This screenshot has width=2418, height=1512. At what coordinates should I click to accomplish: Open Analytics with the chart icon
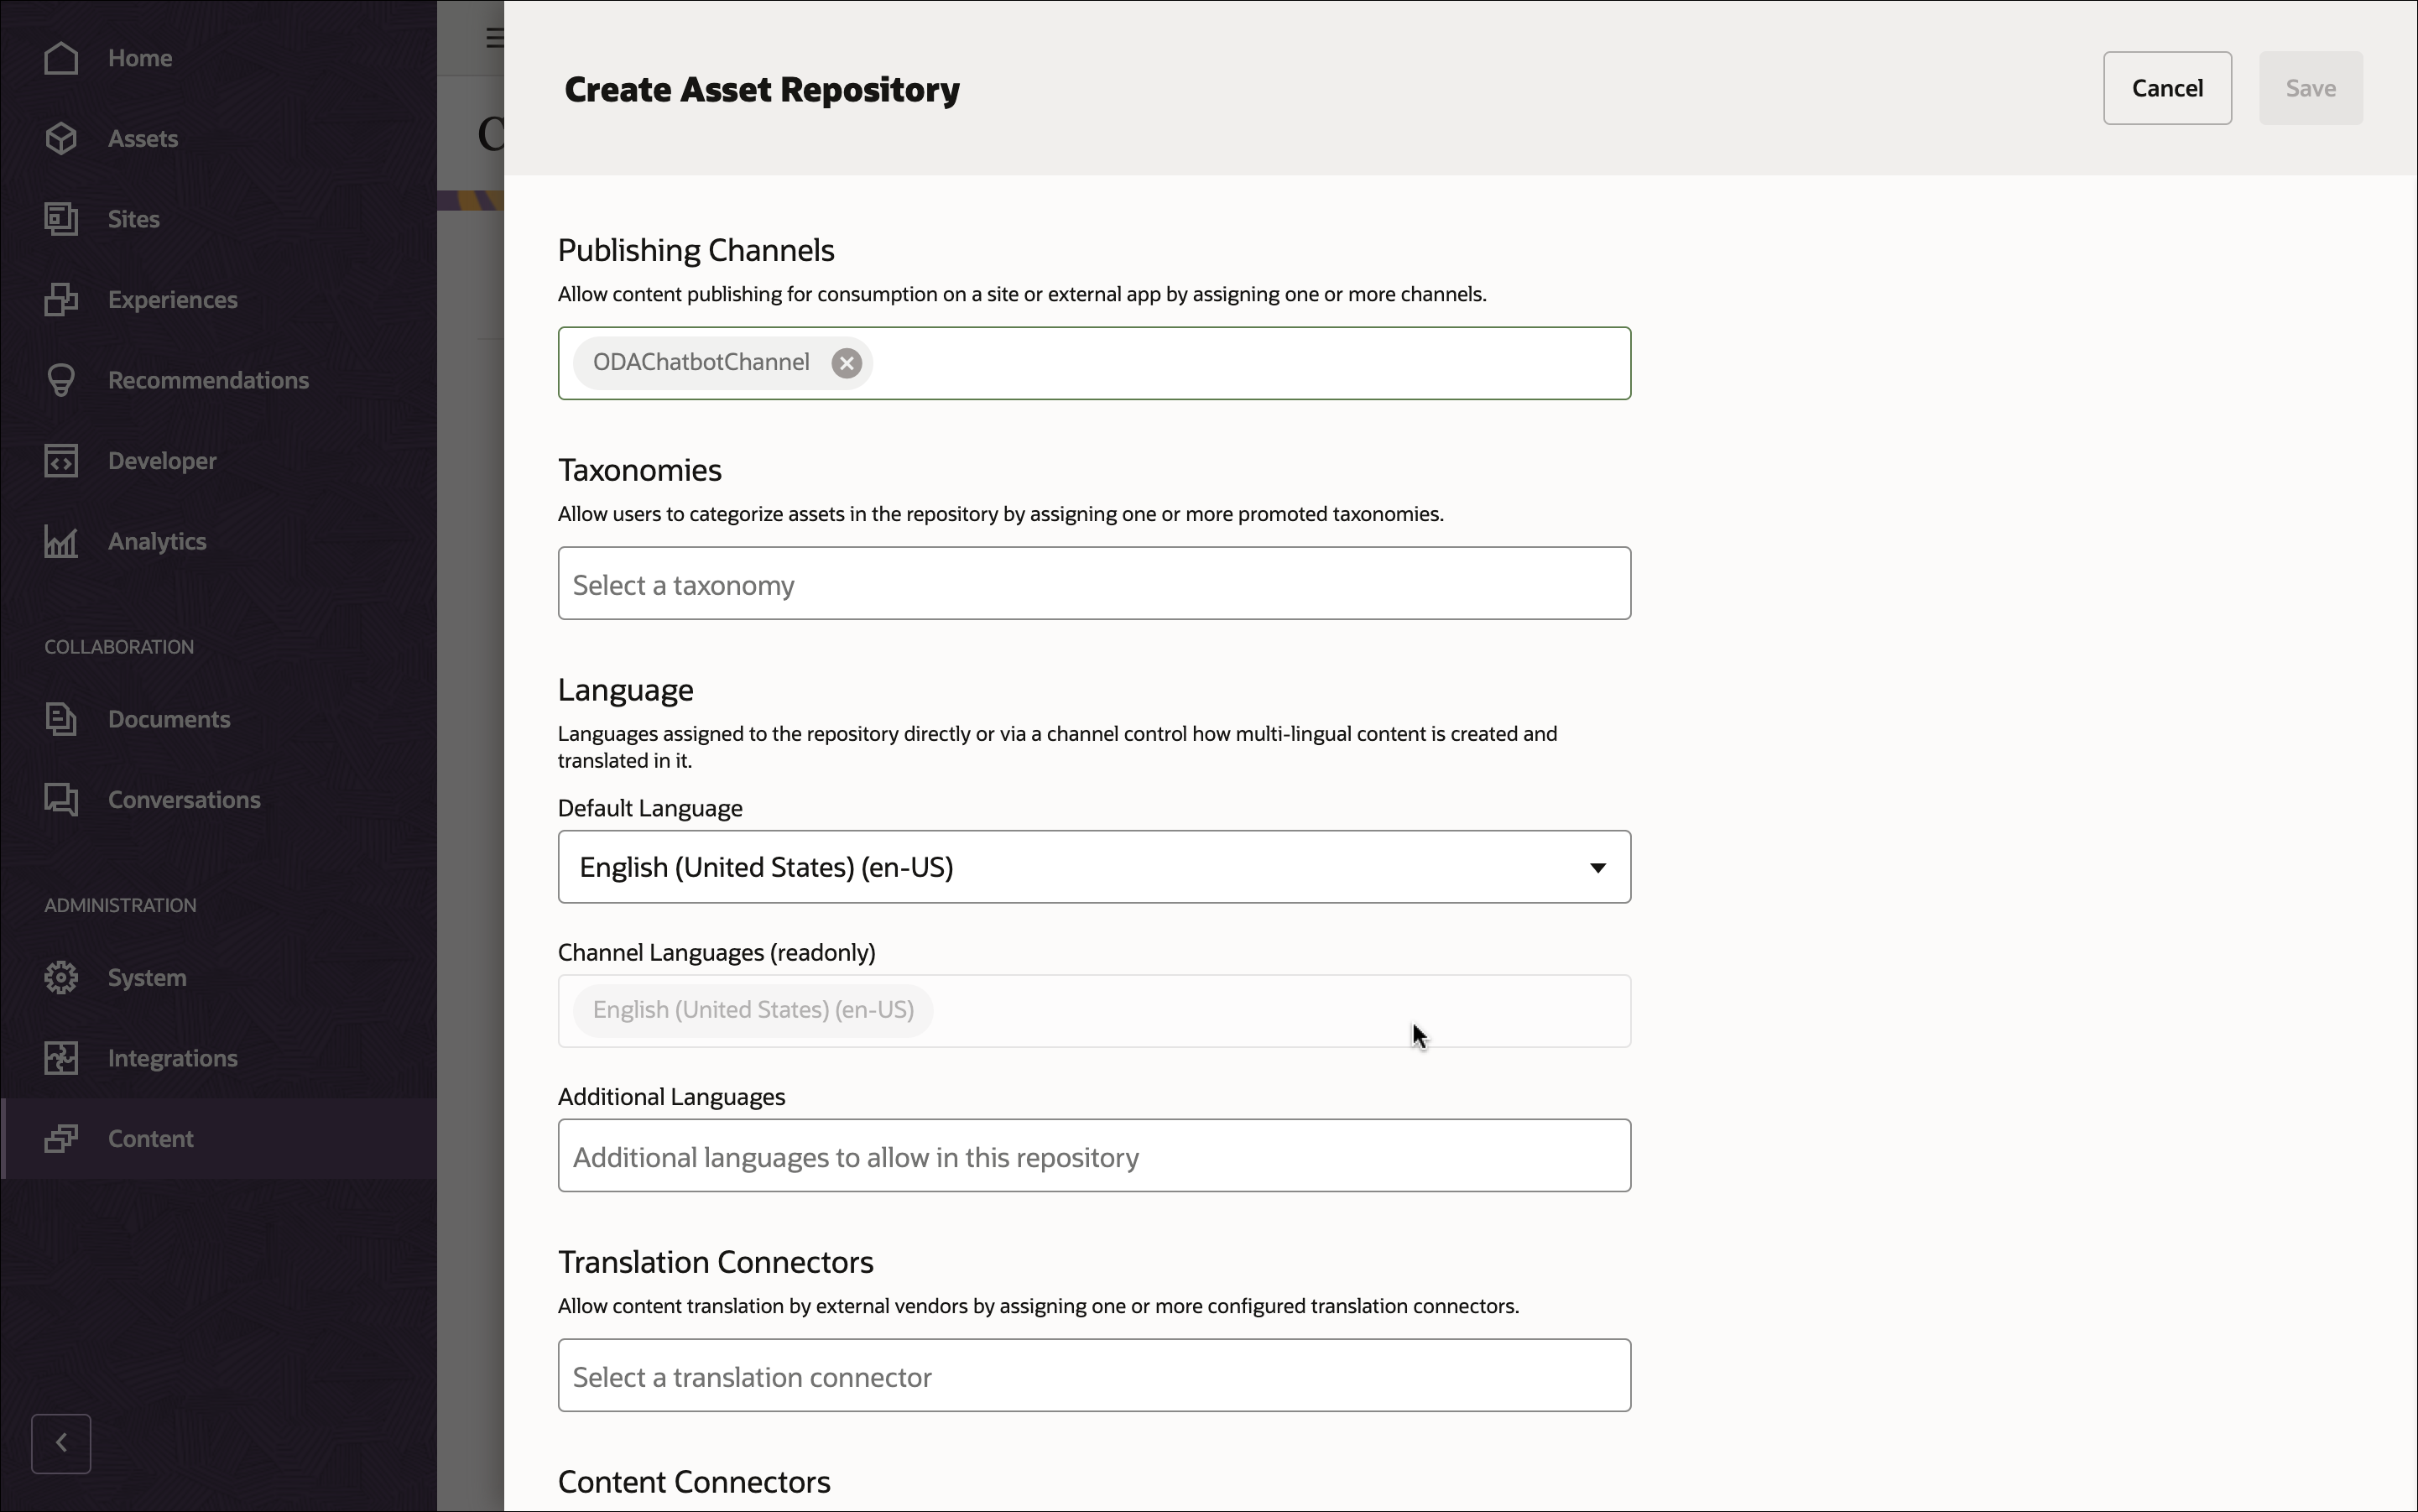(x=61, y=541)
